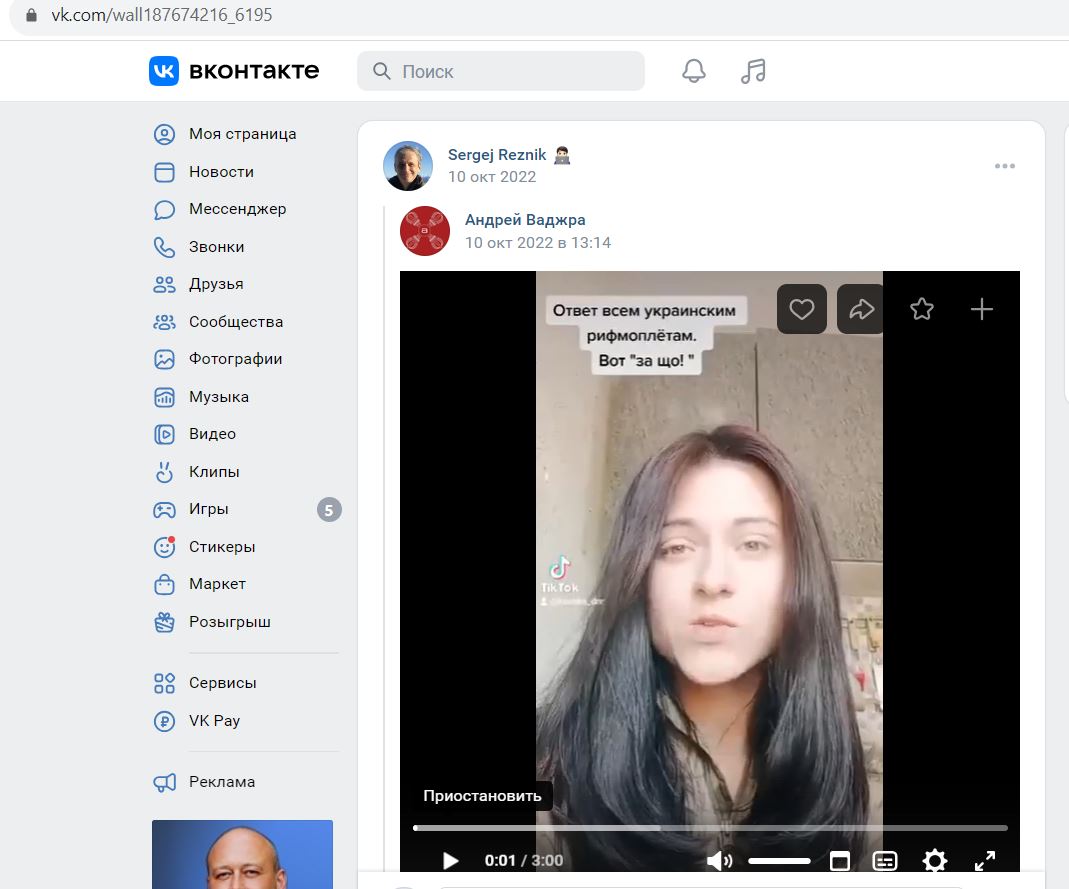This screenshot has height=889, width=1069.
Task: Open Моя страница in sidebar
Action: (x=243, y=134)
